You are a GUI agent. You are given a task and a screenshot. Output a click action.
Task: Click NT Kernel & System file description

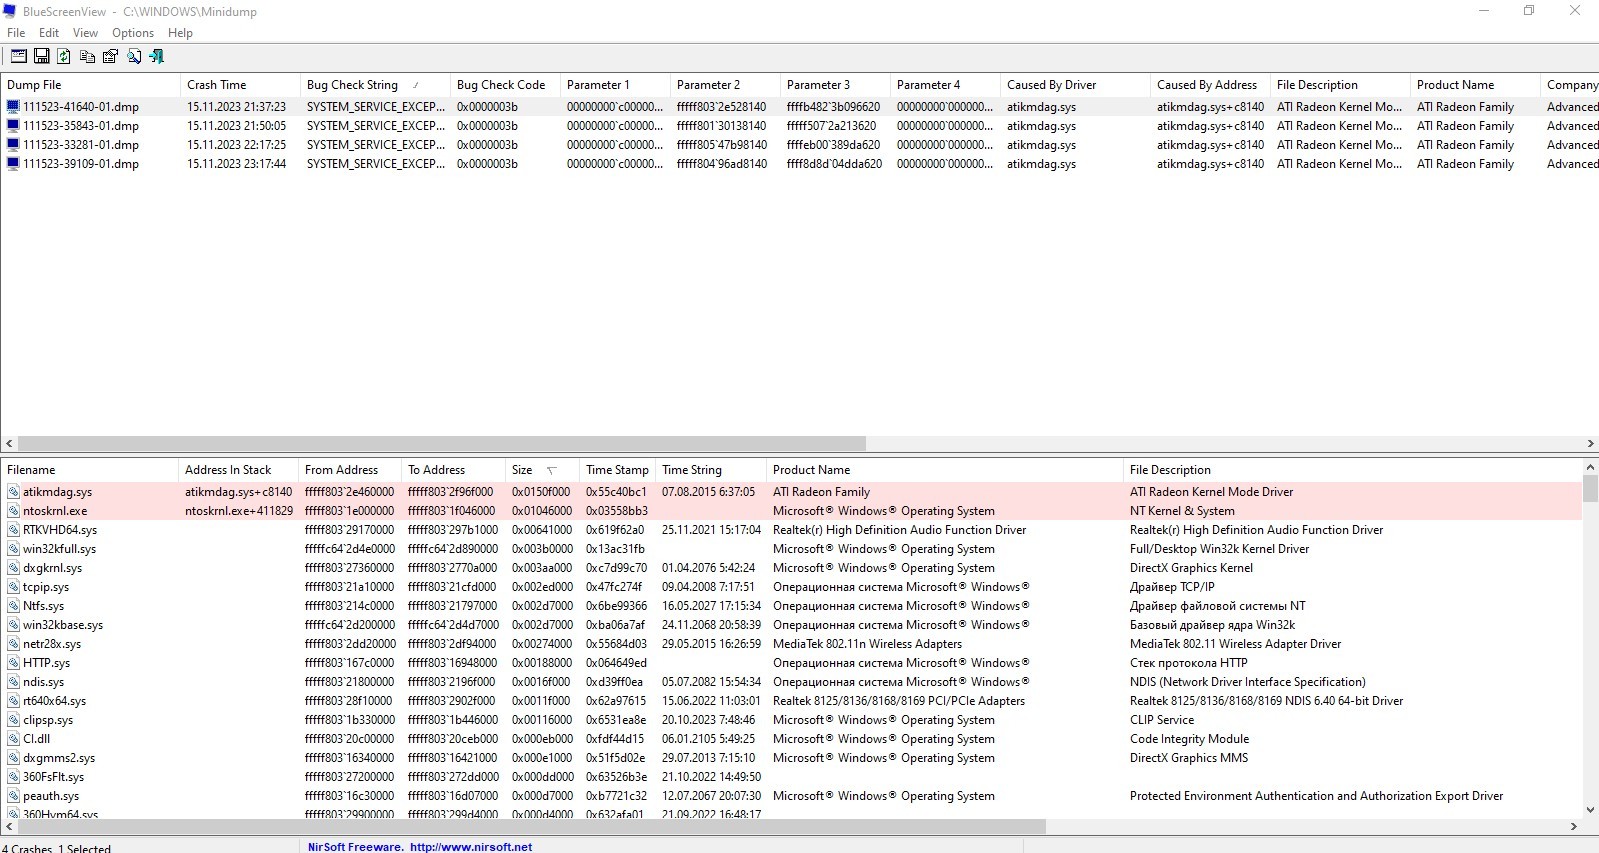click(x=1182, y=511)
